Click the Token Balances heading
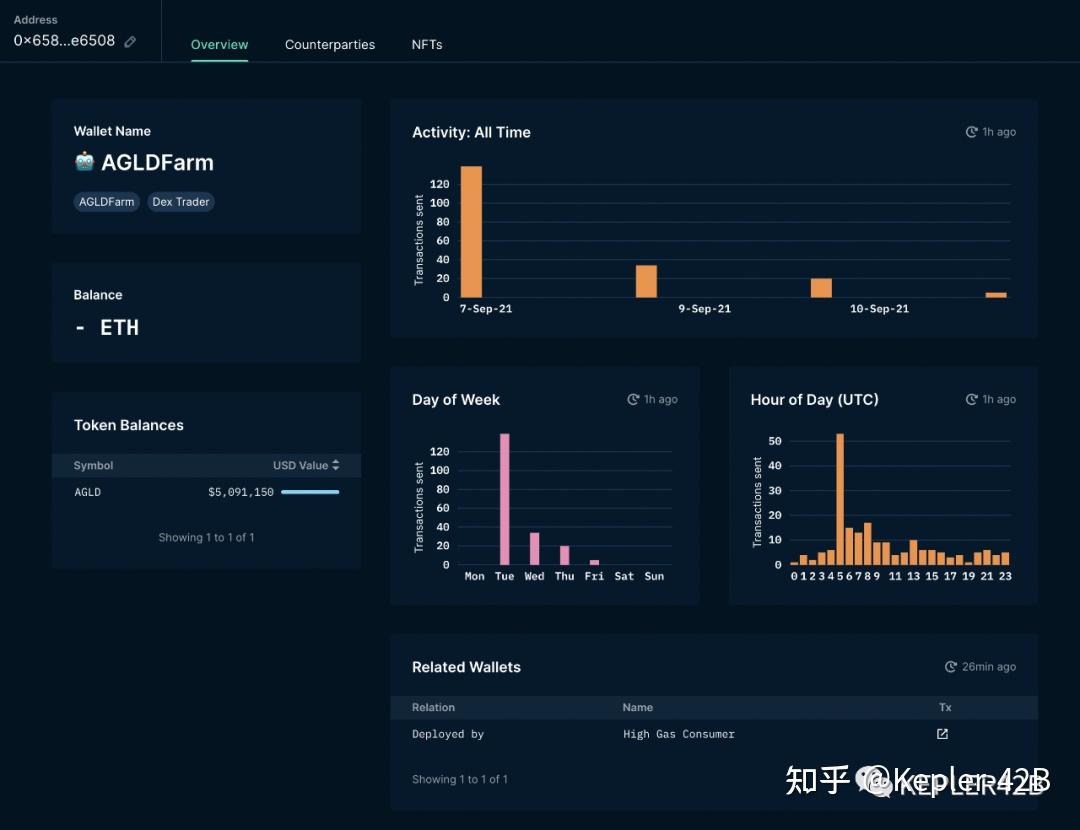This screenshot has width=1080, height=830. 129,426
